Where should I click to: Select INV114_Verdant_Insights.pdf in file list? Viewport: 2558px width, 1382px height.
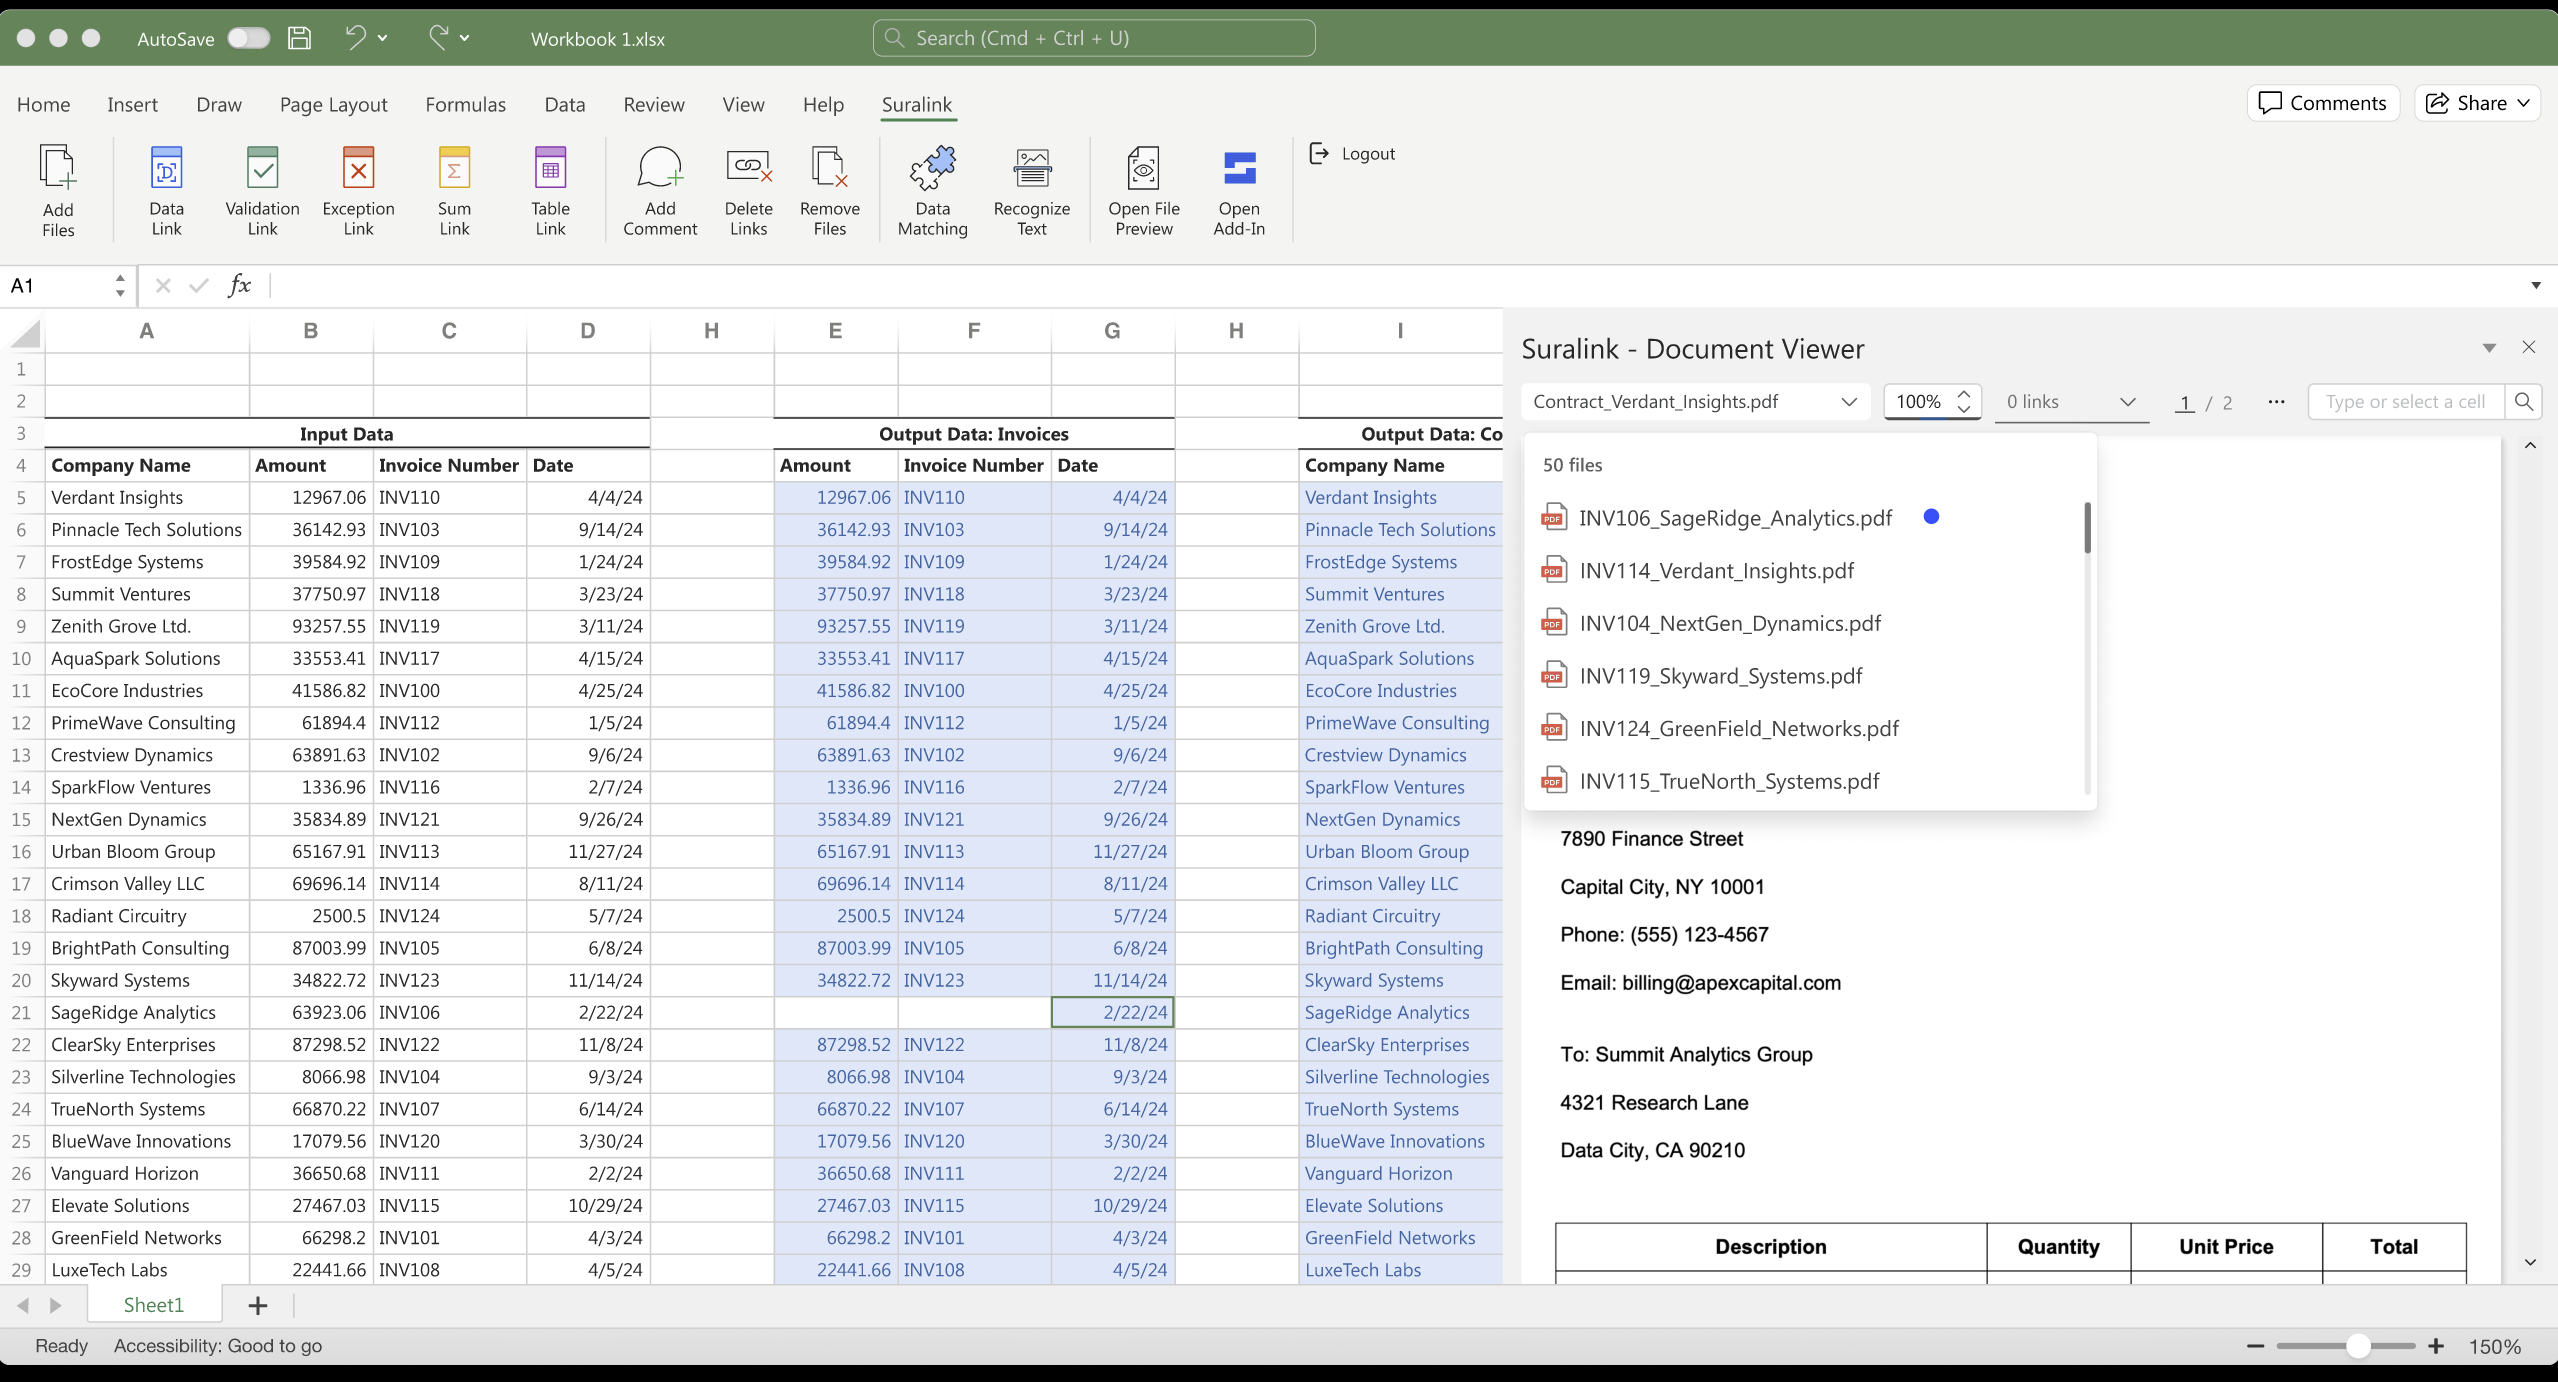(1716, 571)
